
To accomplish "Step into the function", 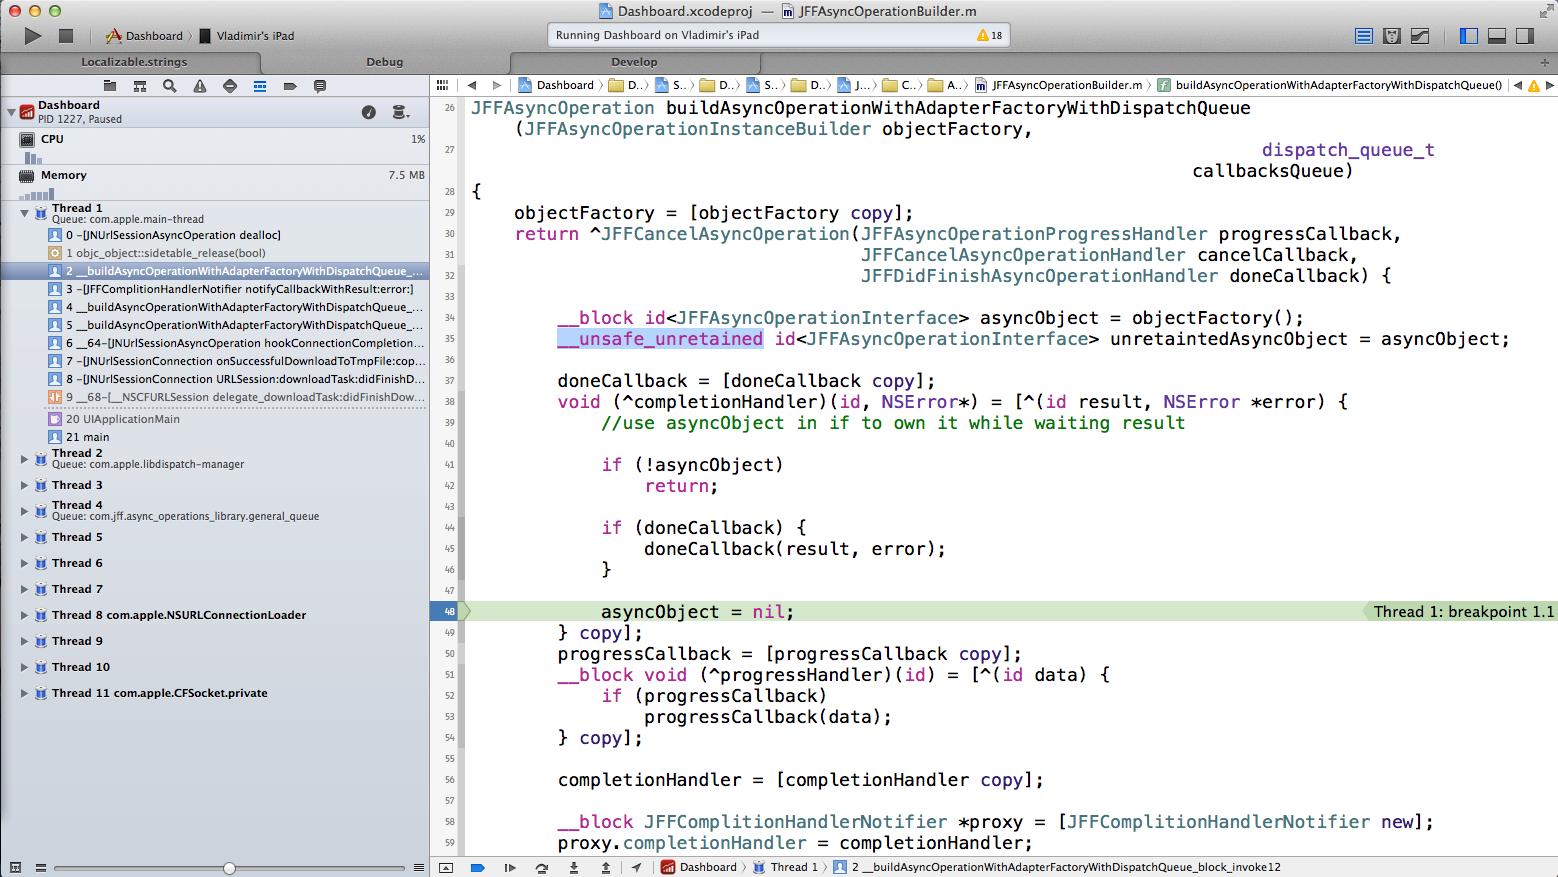I will pos(574,867).
